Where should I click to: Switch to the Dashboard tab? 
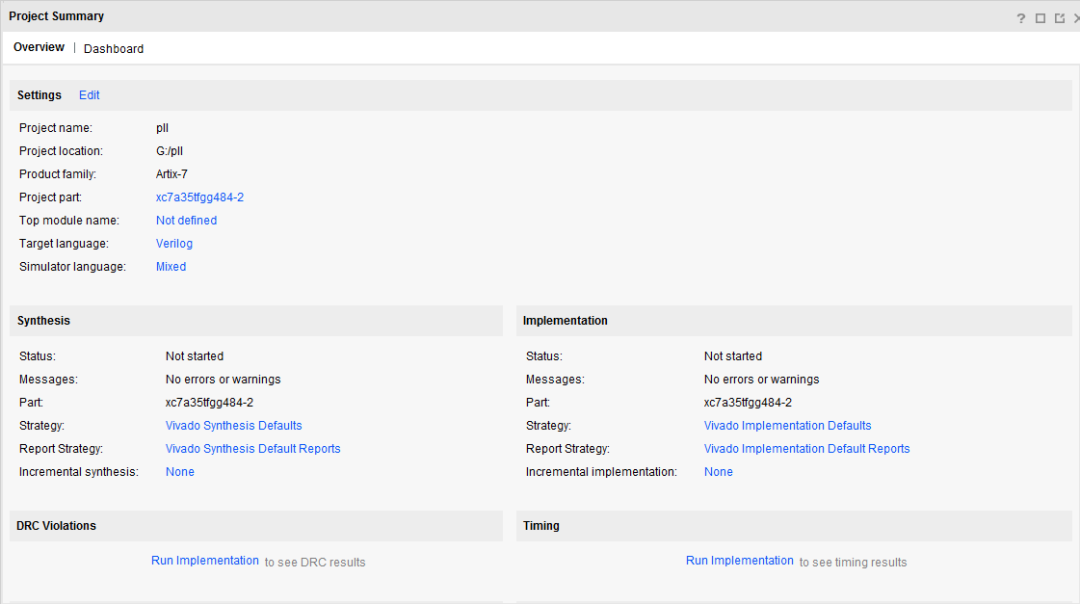coord(114,49)
